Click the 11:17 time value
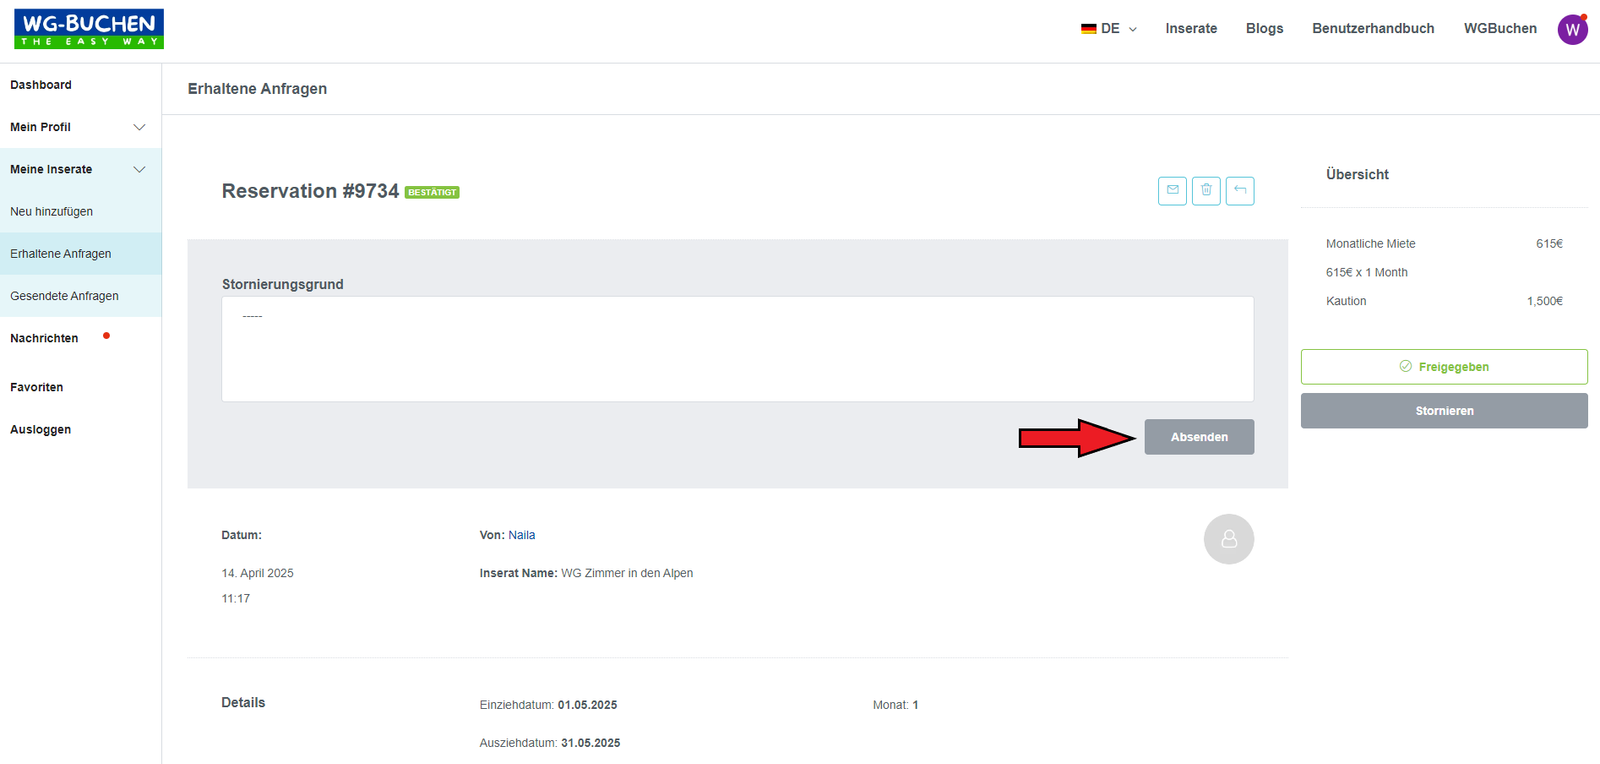 [x=236, y=599]
